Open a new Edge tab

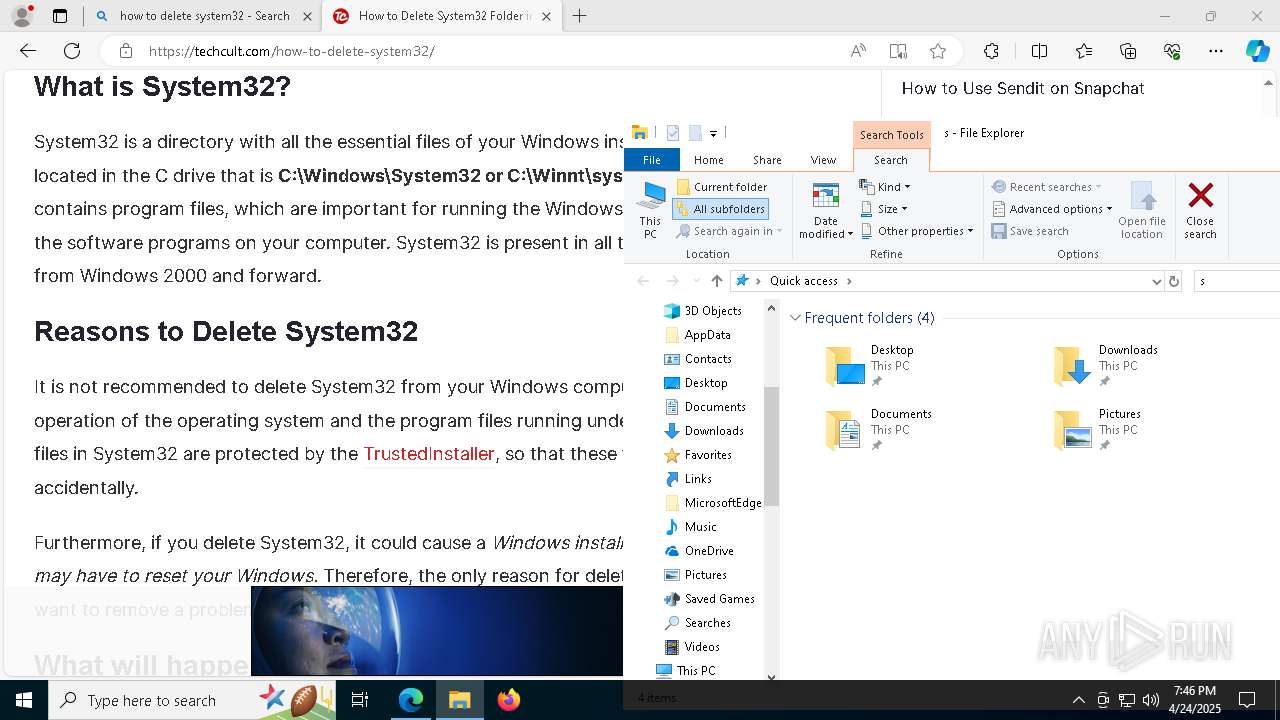(580, 16)
